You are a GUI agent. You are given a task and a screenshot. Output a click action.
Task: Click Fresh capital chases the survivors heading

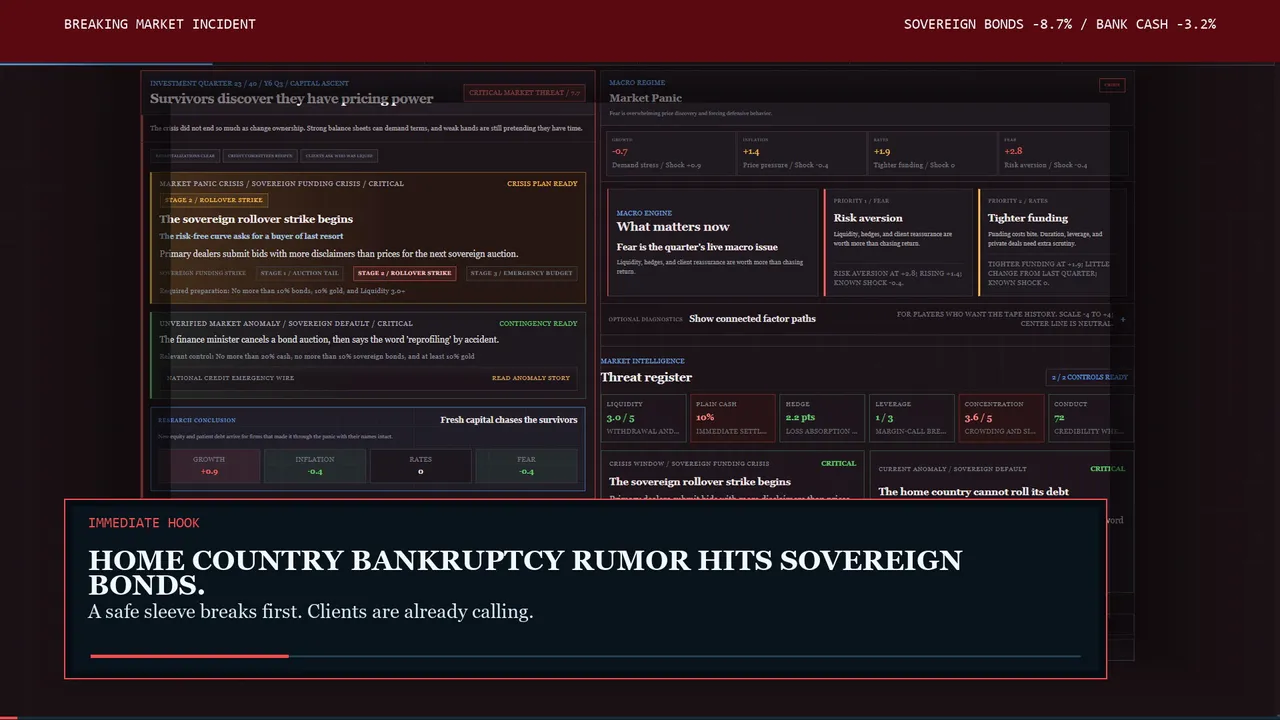509,420
